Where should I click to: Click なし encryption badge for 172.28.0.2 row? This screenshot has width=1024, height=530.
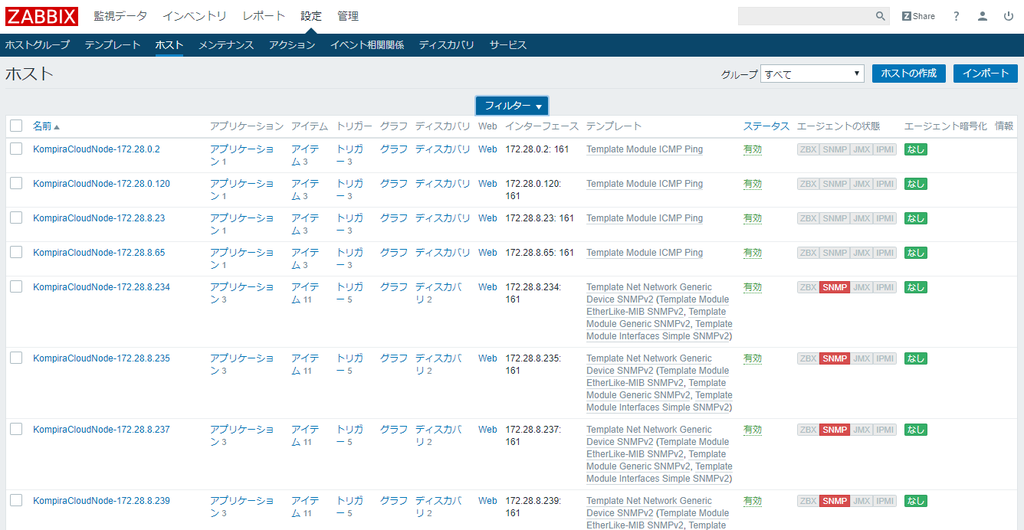pyautogui.click(x=916, y=149)
